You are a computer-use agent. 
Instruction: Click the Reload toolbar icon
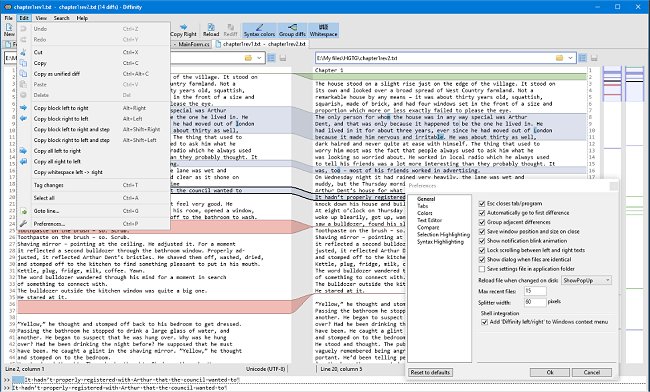211,30
